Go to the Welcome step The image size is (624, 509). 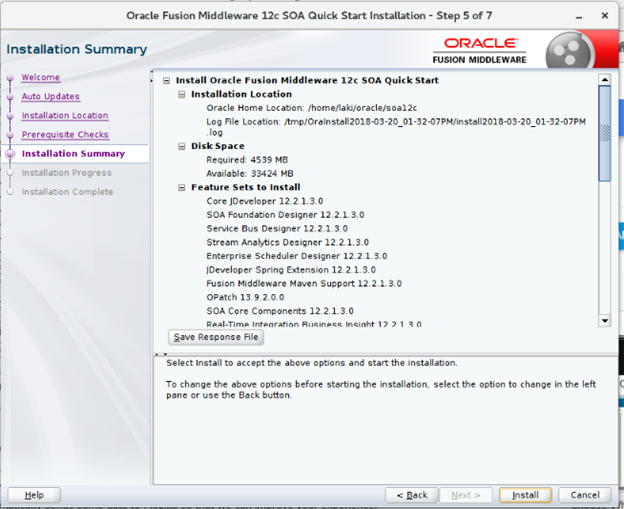pos(41,77)
